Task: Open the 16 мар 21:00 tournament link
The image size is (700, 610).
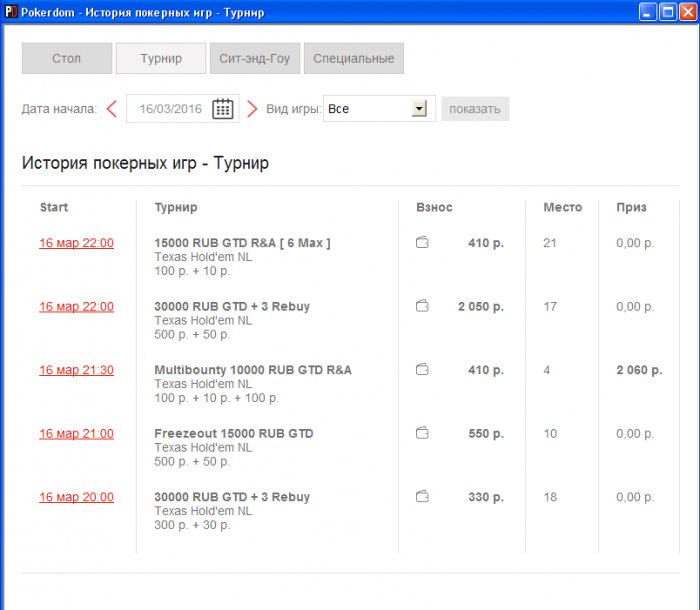Action: [76, 433]
